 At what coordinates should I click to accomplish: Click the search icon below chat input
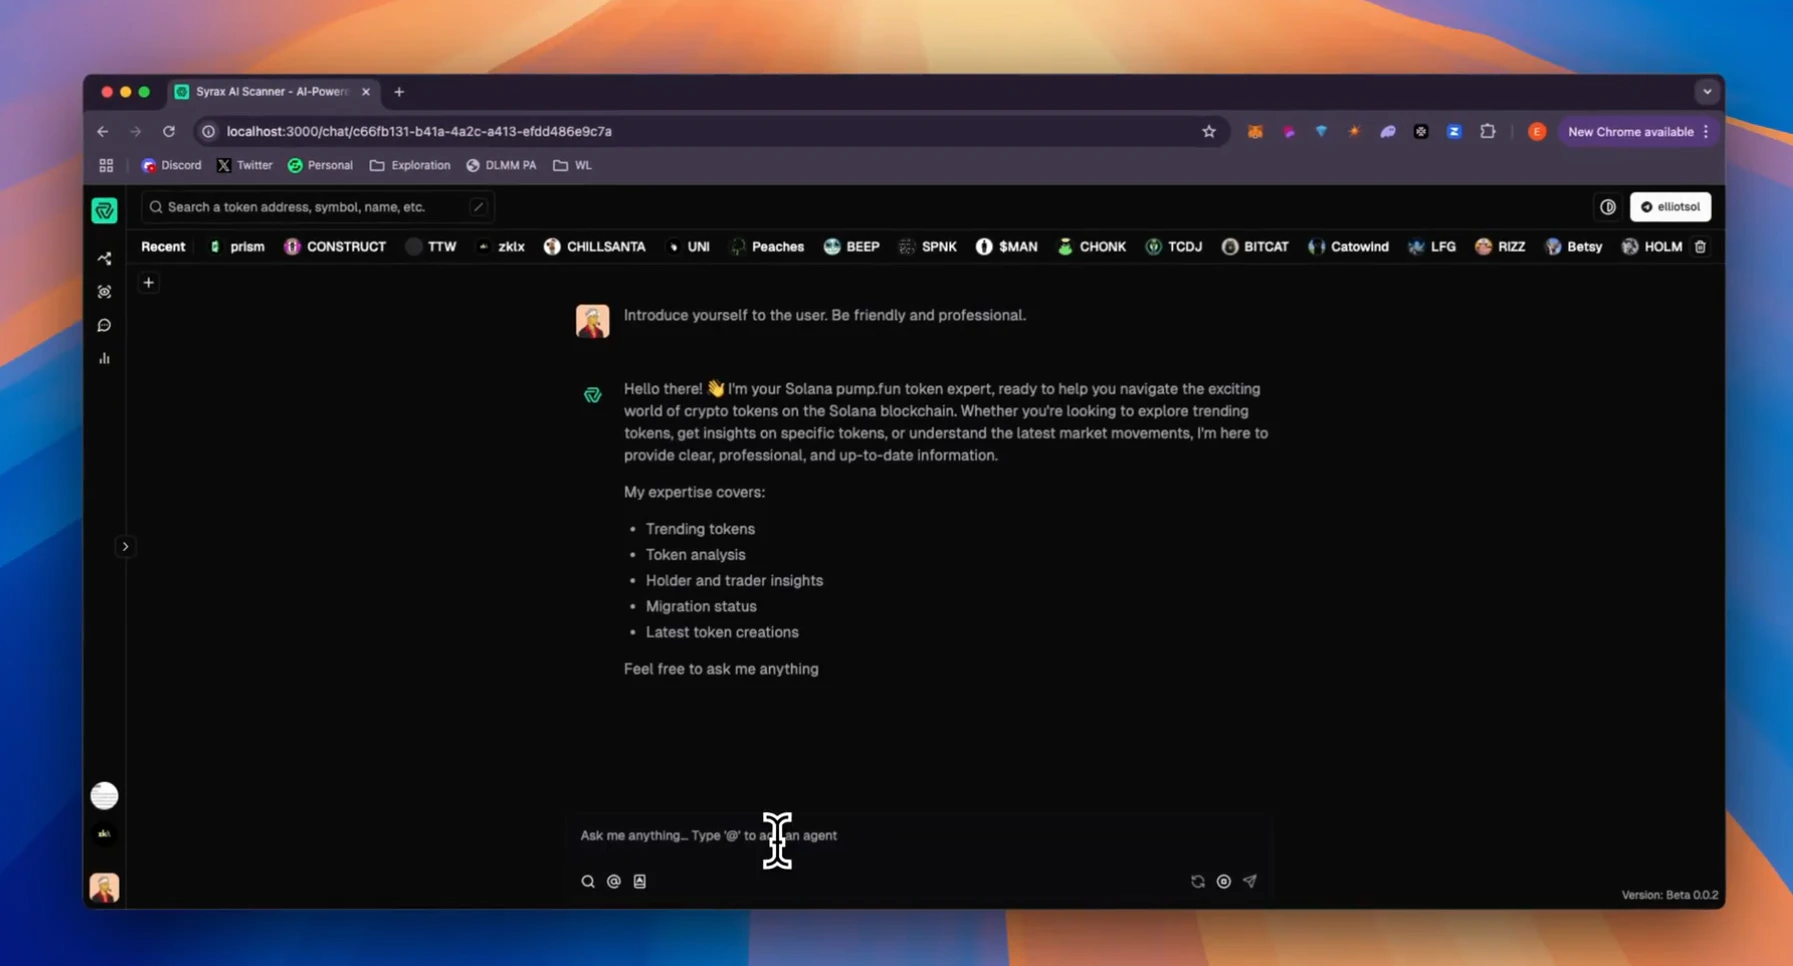pos(588,881)
